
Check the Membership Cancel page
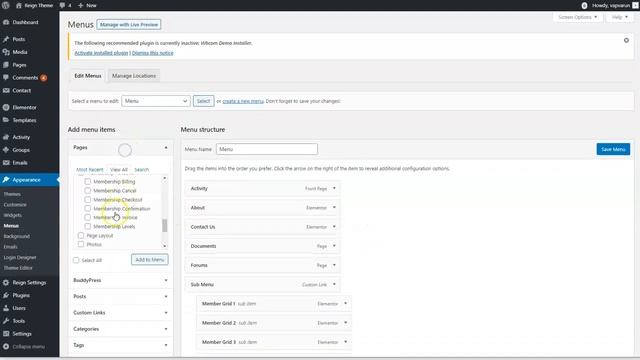[x=87, y=190]
